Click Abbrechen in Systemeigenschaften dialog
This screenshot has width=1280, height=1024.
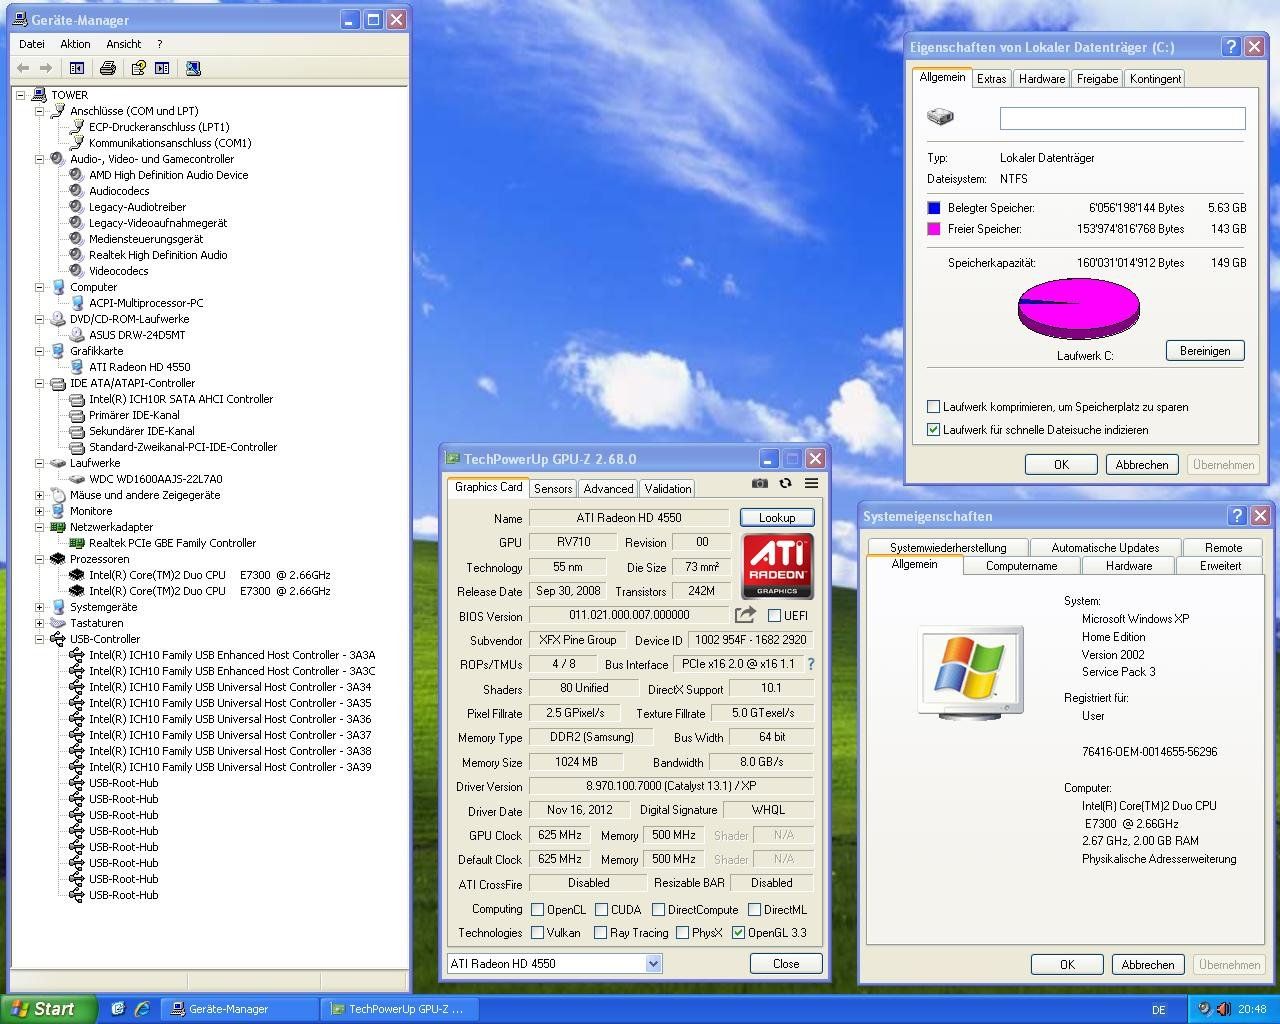[x=1148, y=965]
